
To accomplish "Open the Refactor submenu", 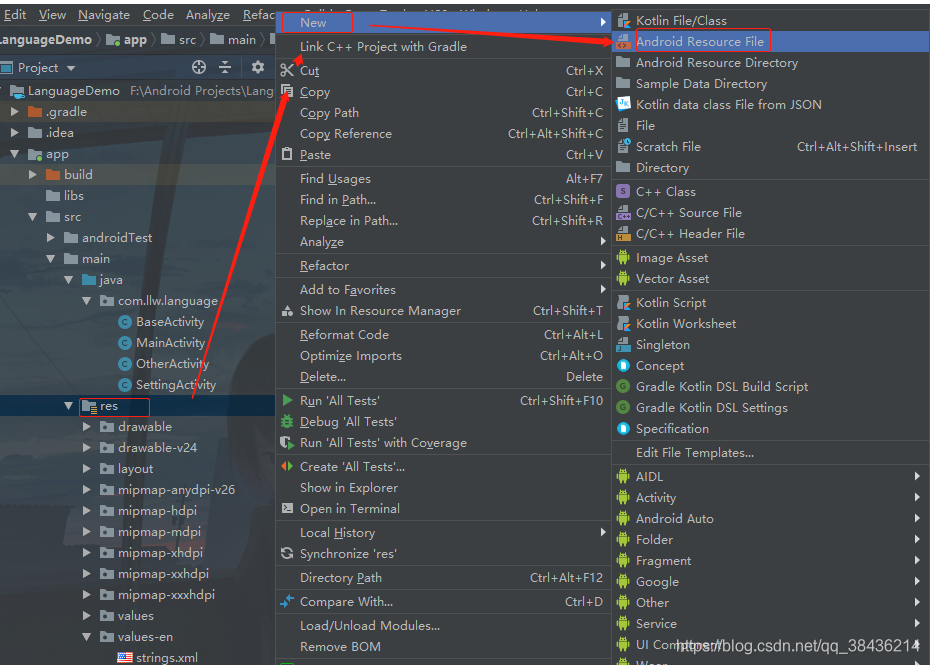I will tap(444, 266).
